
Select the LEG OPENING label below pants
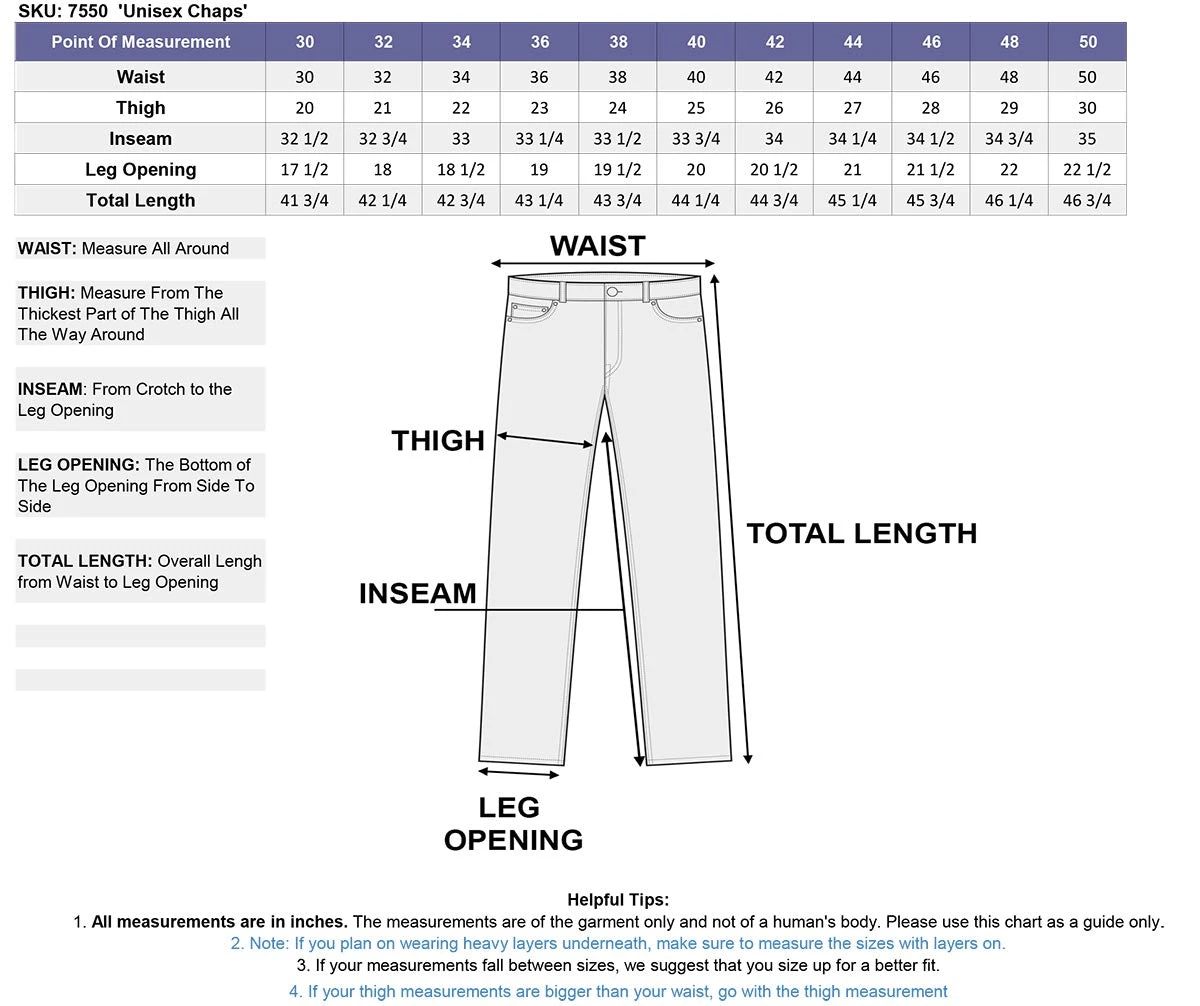click(513, 823)
